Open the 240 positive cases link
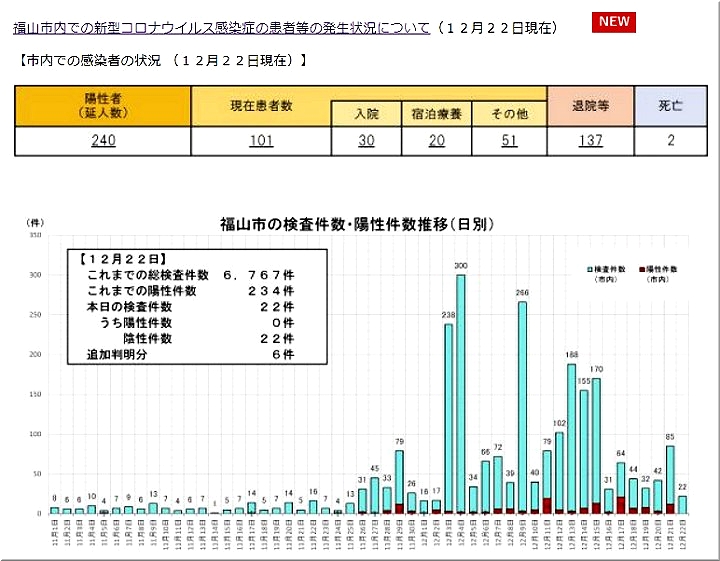This screenshot has width=720, height=561. click(x=103, y=141)
